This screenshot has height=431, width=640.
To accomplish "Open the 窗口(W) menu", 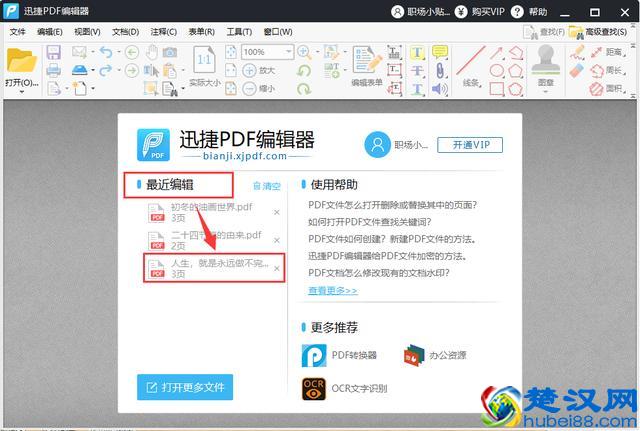I will tap(278, 32).
